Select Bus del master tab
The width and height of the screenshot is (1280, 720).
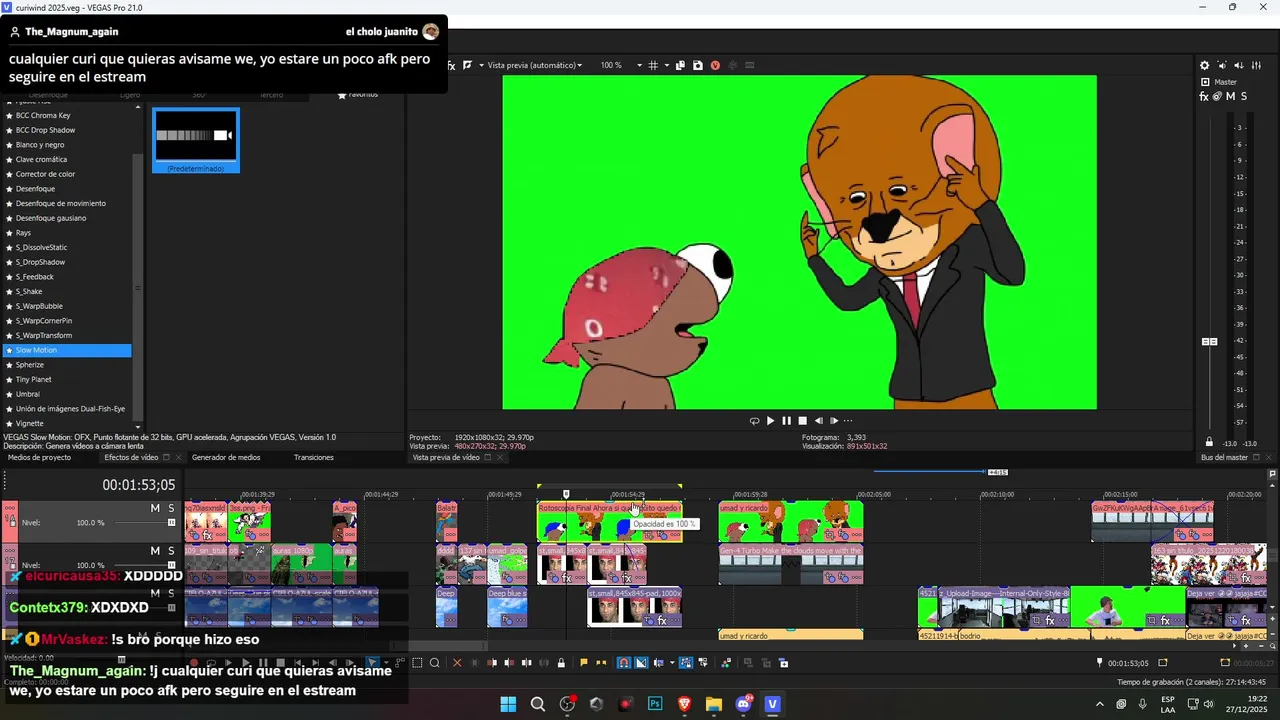1224,457
